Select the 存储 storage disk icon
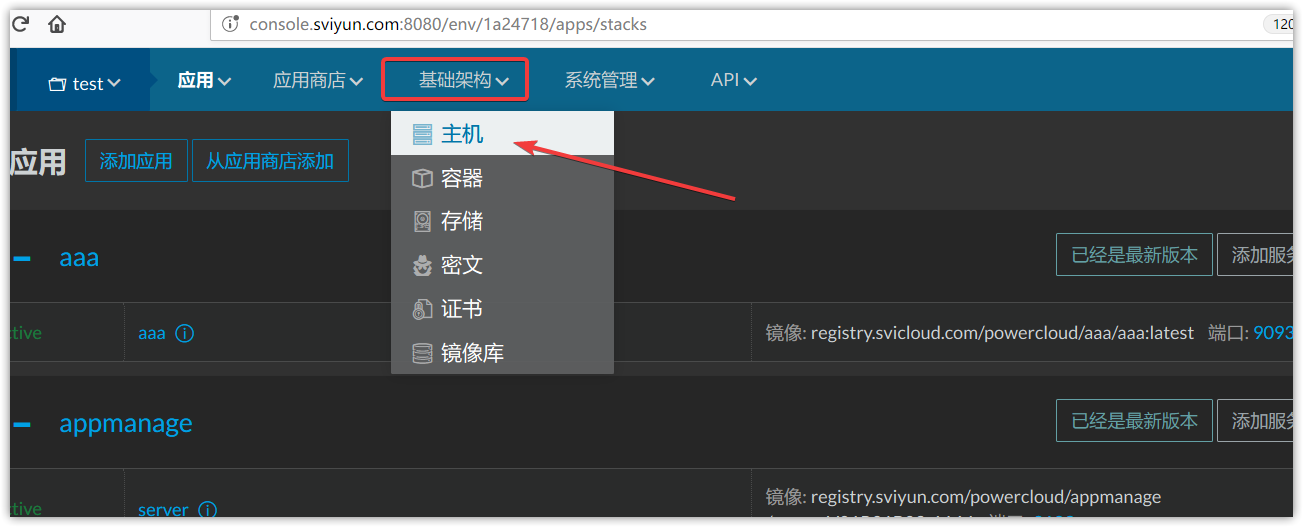Image resolution: width=1303 pixels, height=527 pixels. (422, 221)
